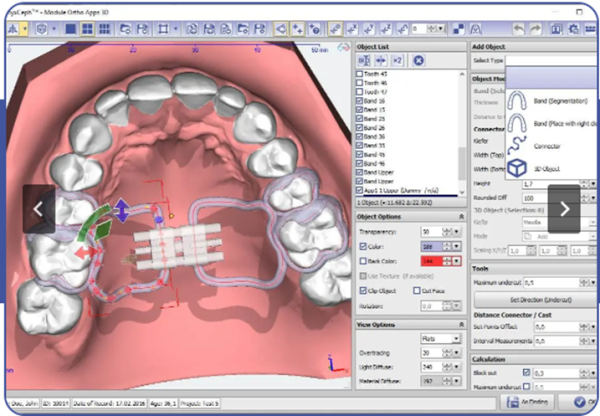Image resolution: width=600 pixels, height=416 pixels.
Task: Click the single view layout icon
Action: (70, 29)
